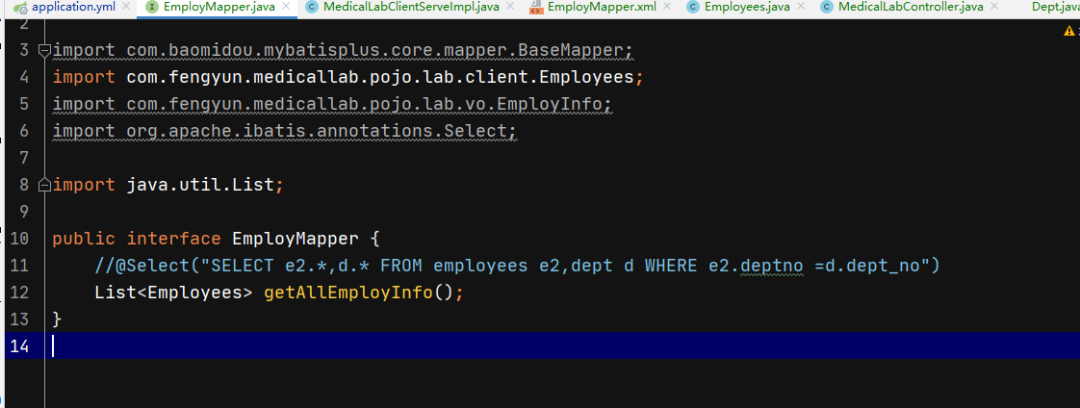Click the EmployMapper interface name in code
Viewport: 1080px width, 408px height.
click(x=295, y=239)
